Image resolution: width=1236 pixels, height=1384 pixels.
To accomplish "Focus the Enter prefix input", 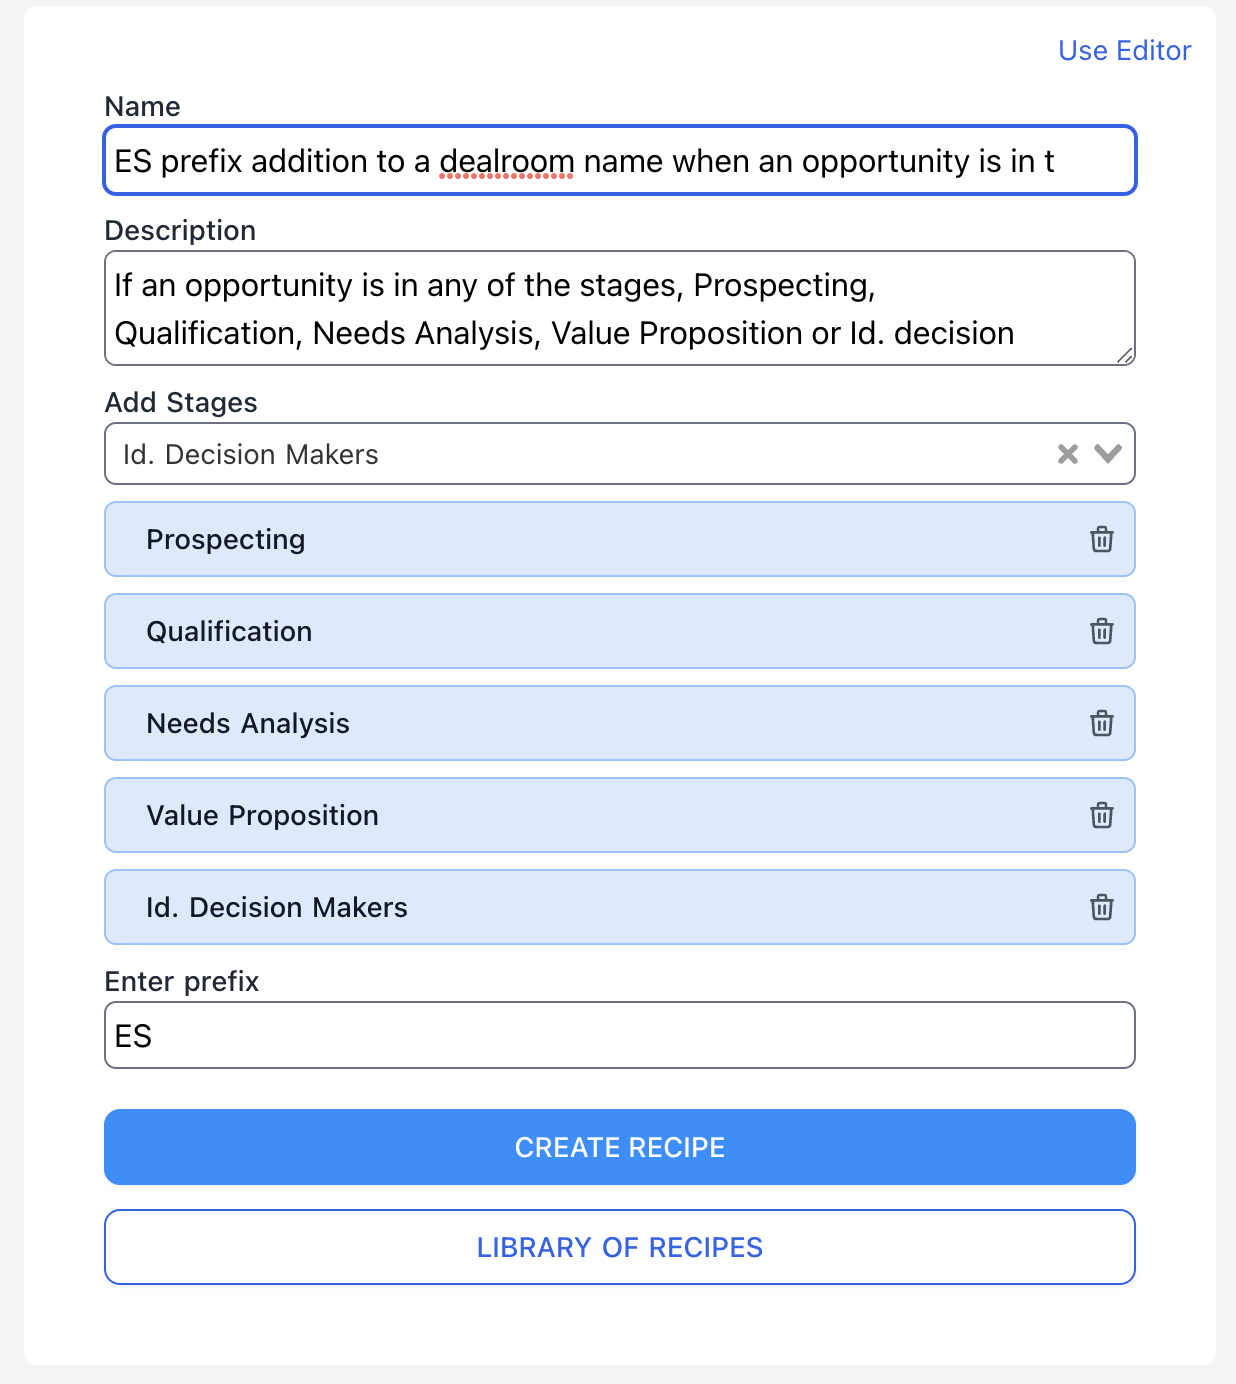I will pyautogui.click(x=619, y=1035).
